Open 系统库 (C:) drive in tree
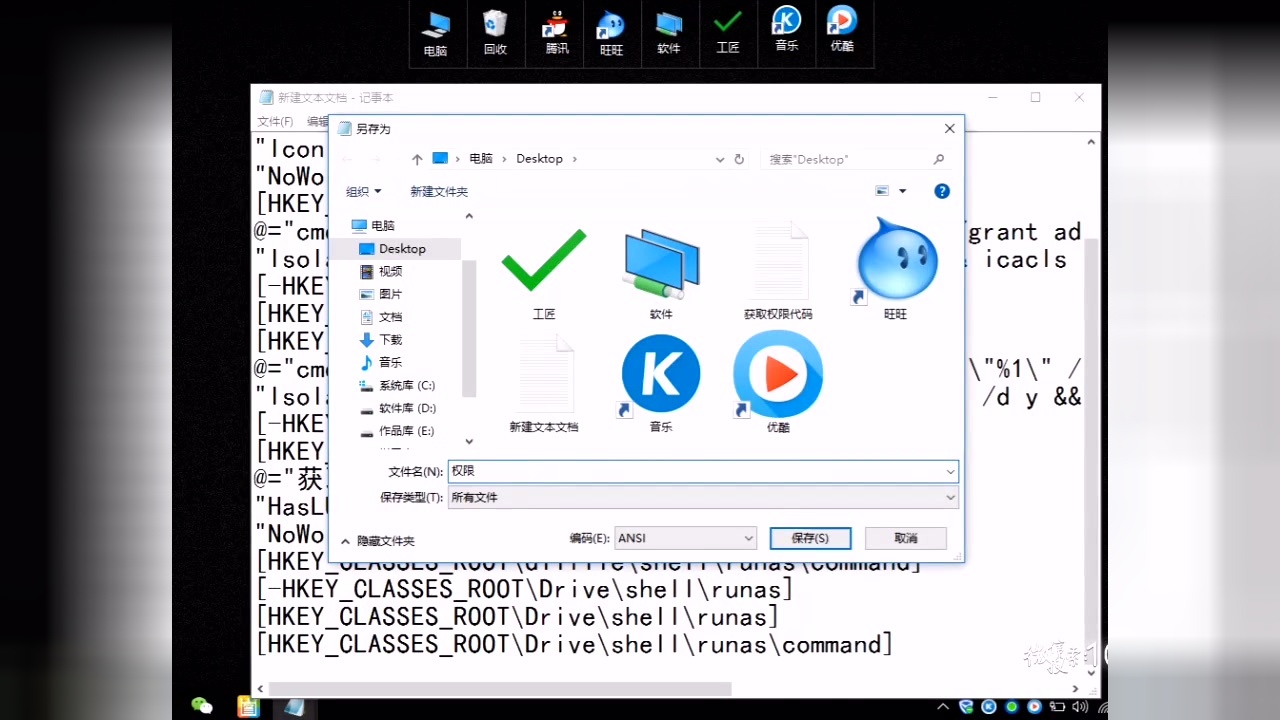Screen dimensions: 1280x720 pyautogui.click(x=397, y=385)
